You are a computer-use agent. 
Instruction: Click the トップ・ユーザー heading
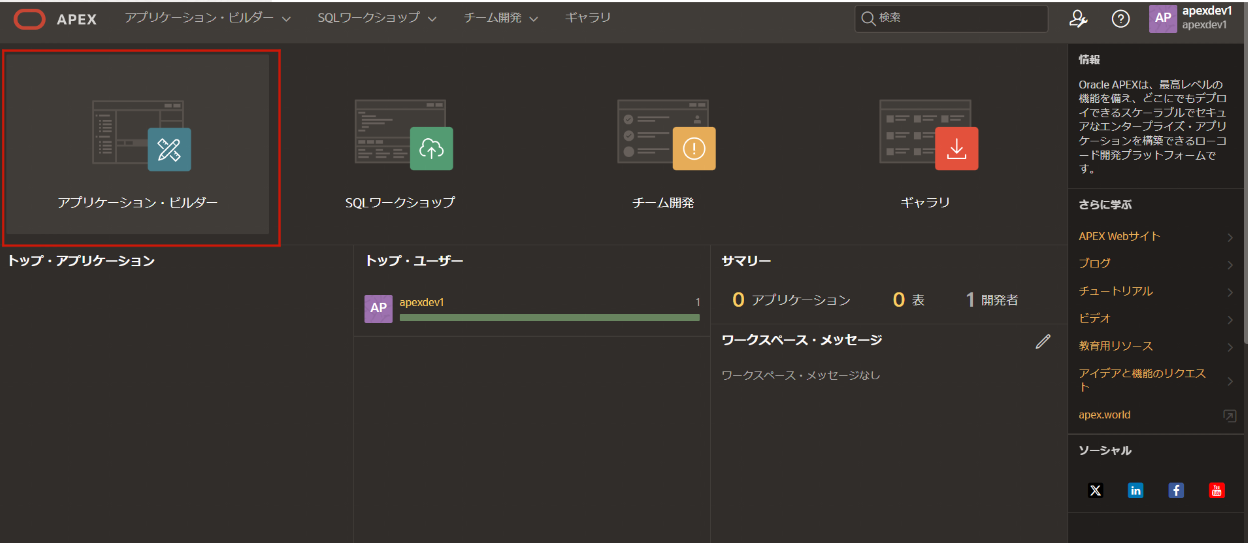pyautogui.click(x=414, y=261)
